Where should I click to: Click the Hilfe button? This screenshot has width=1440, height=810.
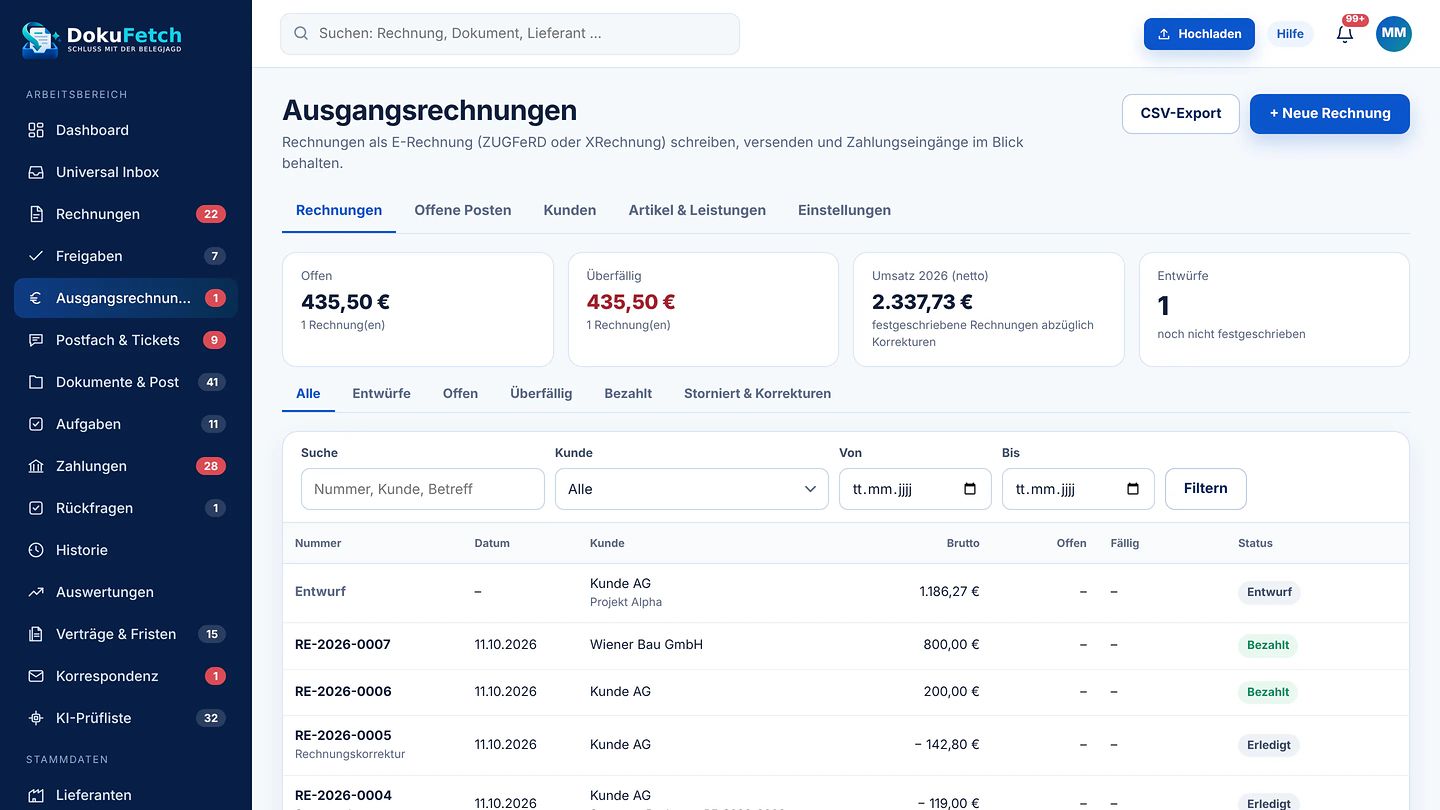pos(1290,33)
